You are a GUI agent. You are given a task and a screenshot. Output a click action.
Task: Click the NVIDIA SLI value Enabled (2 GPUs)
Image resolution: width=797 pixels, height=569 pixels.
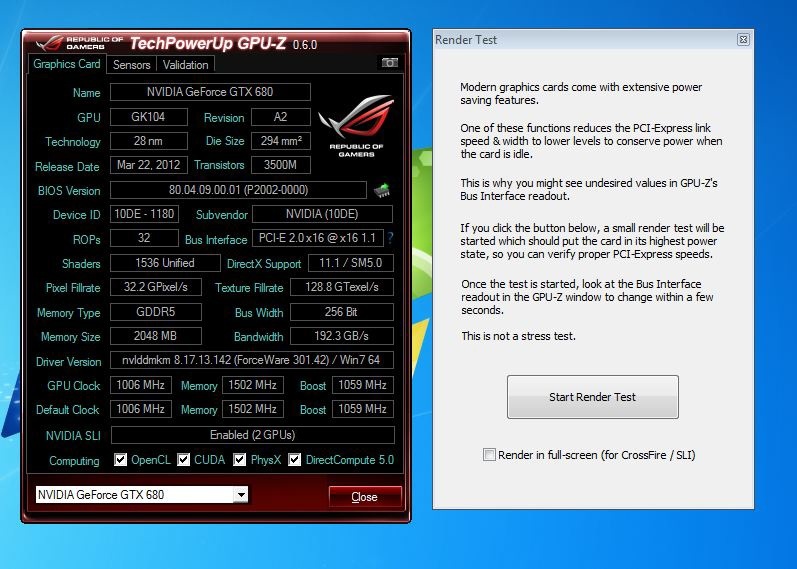click(253, 435)
